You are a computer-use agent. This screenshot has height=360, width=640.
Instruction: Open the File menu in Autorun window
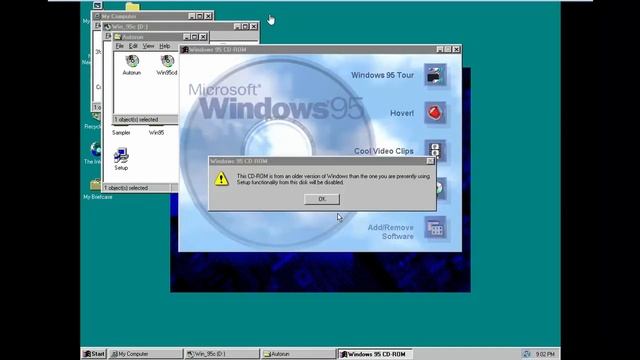(120, 46)
